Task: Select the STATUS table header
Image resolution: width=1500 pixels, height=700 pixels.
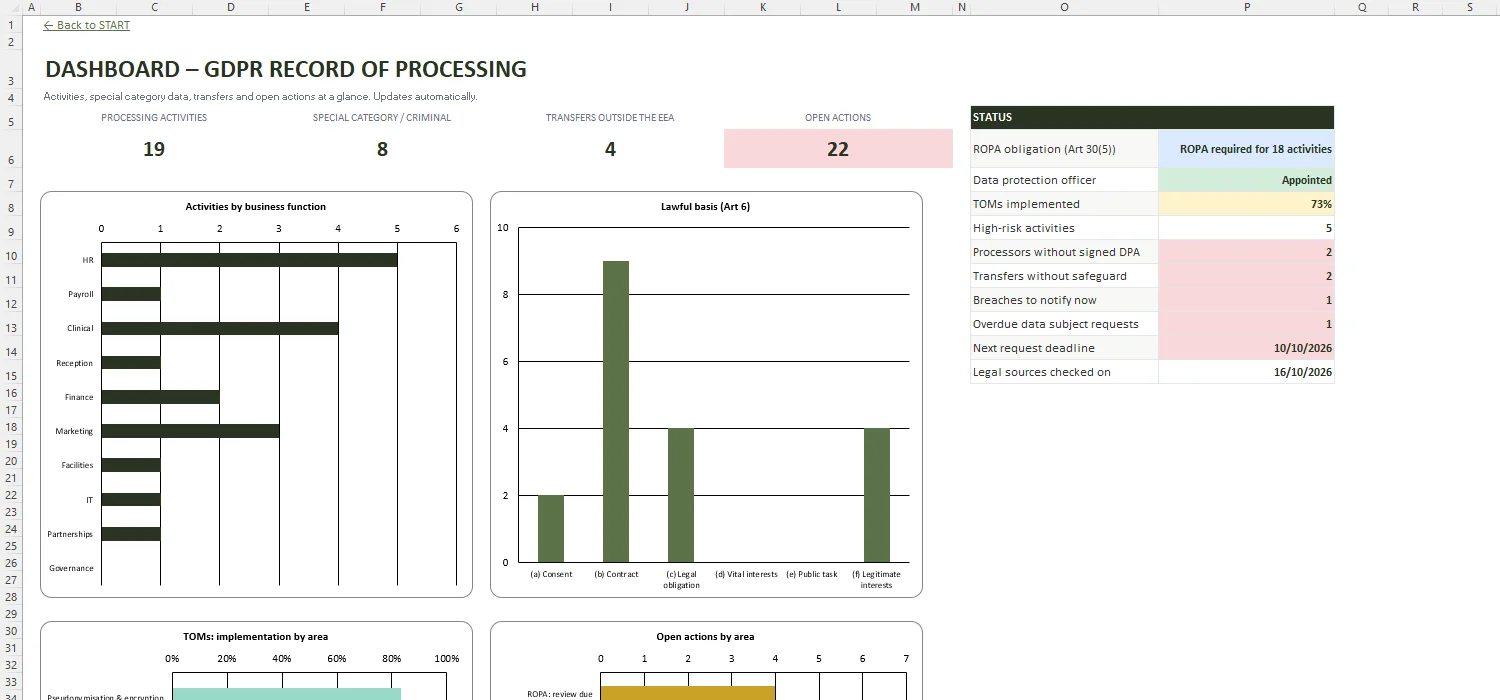Action: pos(1152,117)
